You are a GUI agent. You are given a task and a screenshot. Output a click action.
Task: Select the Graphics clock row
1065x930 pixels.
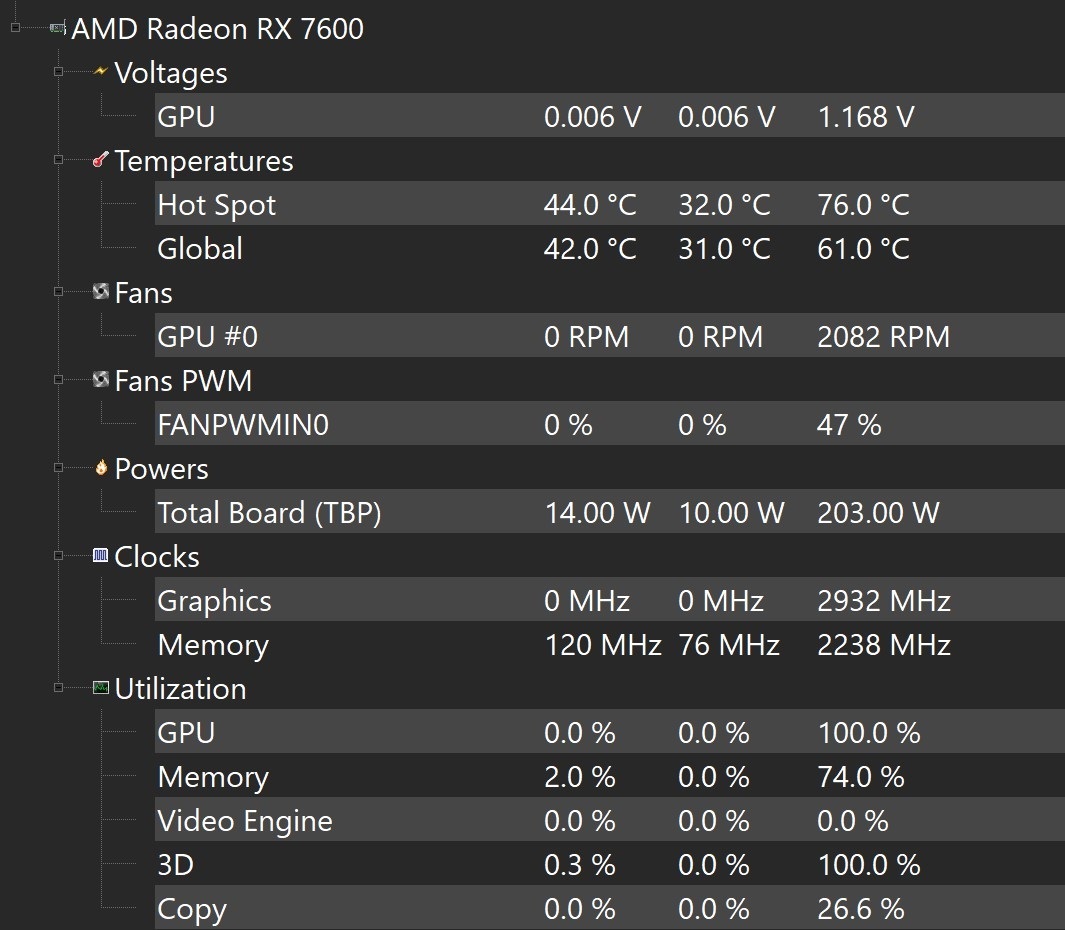[214, 601]
